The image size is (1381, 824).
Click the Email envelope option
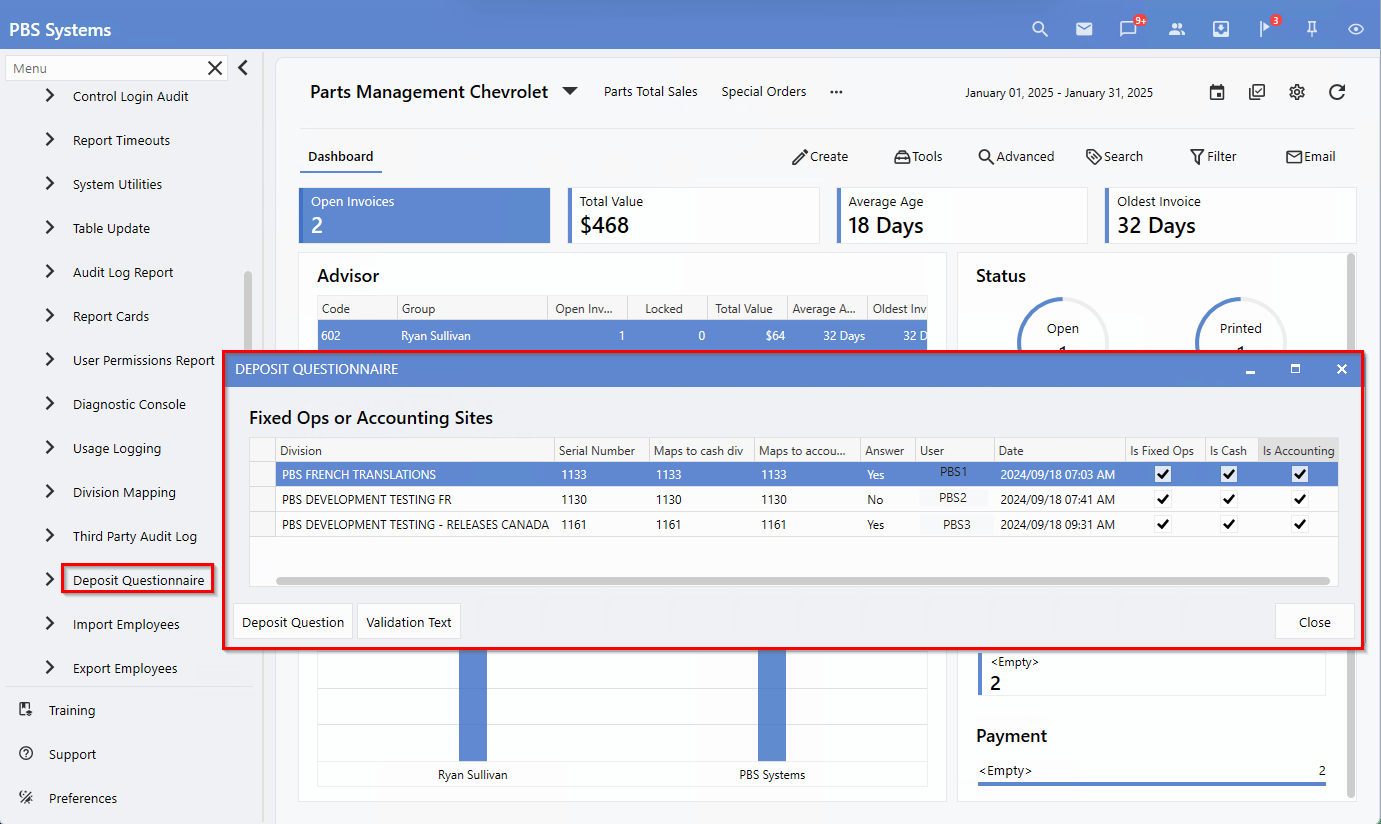(1310, 156)
